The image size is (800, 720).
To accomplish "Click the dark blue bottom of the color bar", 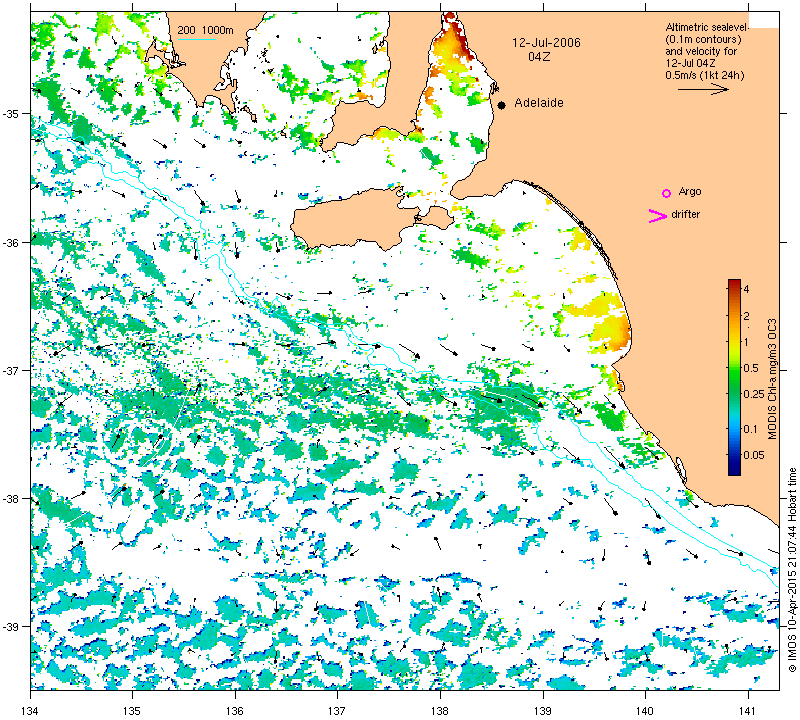I will pos(734,470).
